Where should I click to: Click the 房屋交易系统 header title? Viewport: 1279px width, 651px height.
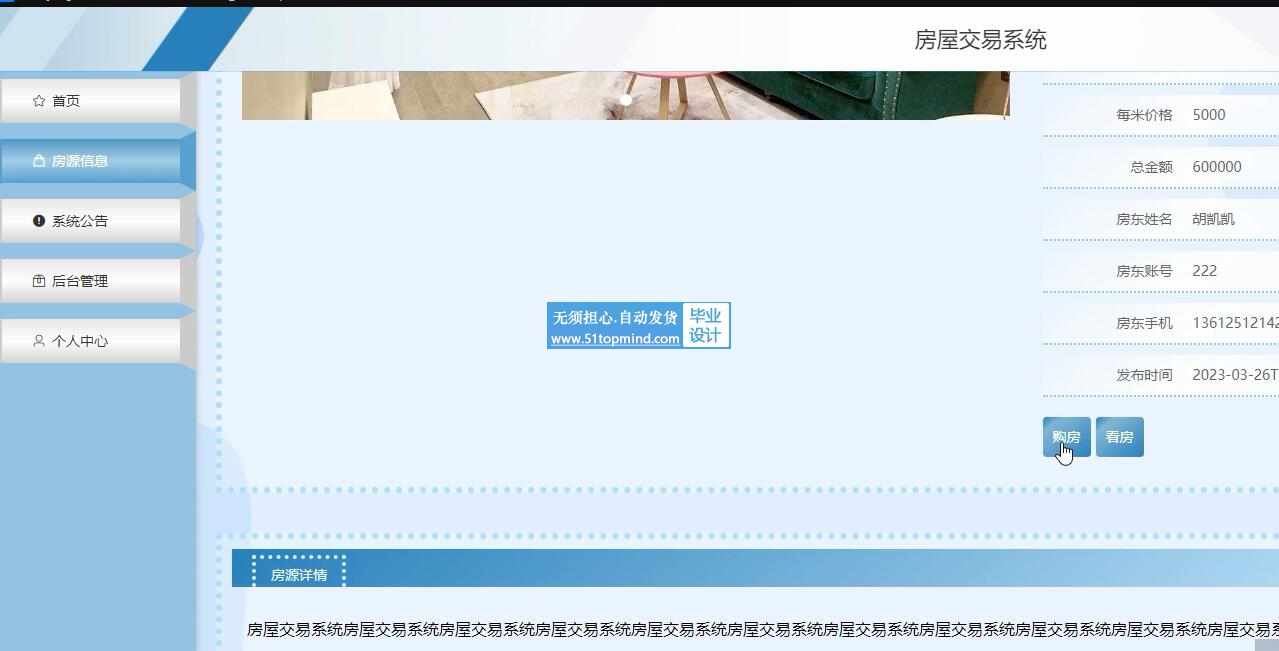(x=980, y=40)
